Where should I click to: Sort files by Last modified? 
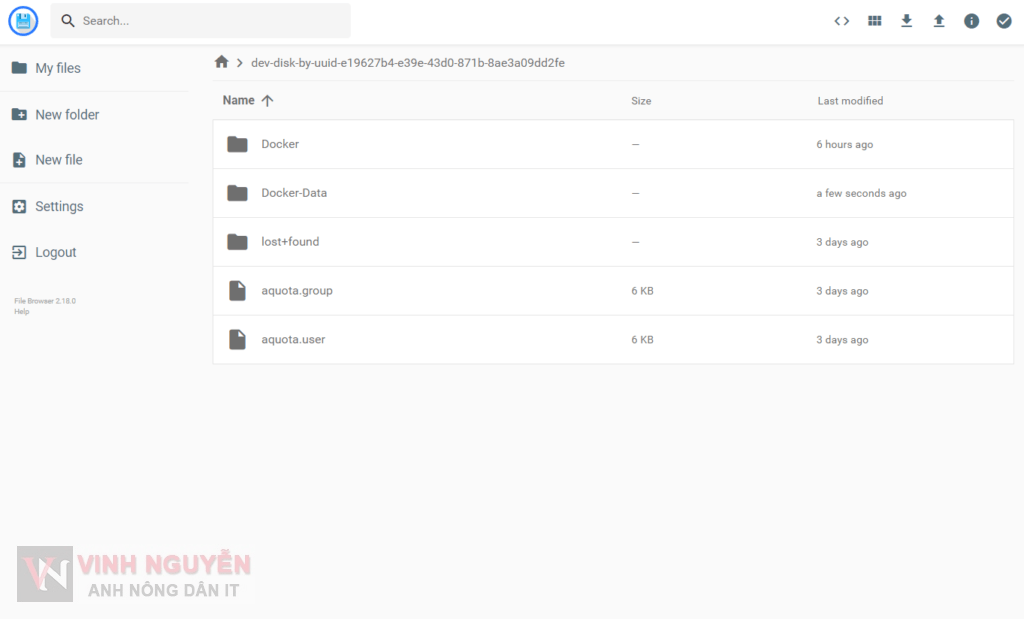tap(850, 100)
